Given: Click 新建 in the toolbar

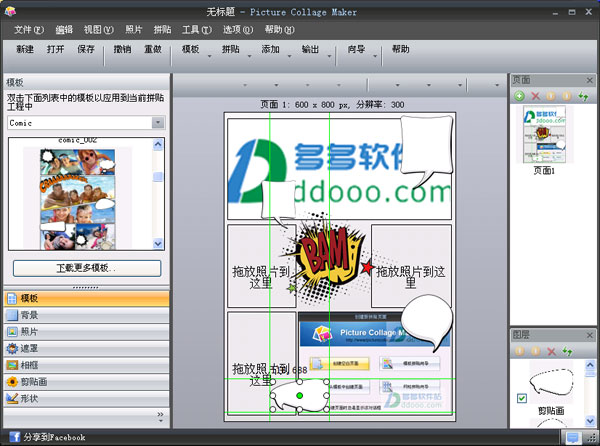Looking at the screenshot, I should point(25,49).
